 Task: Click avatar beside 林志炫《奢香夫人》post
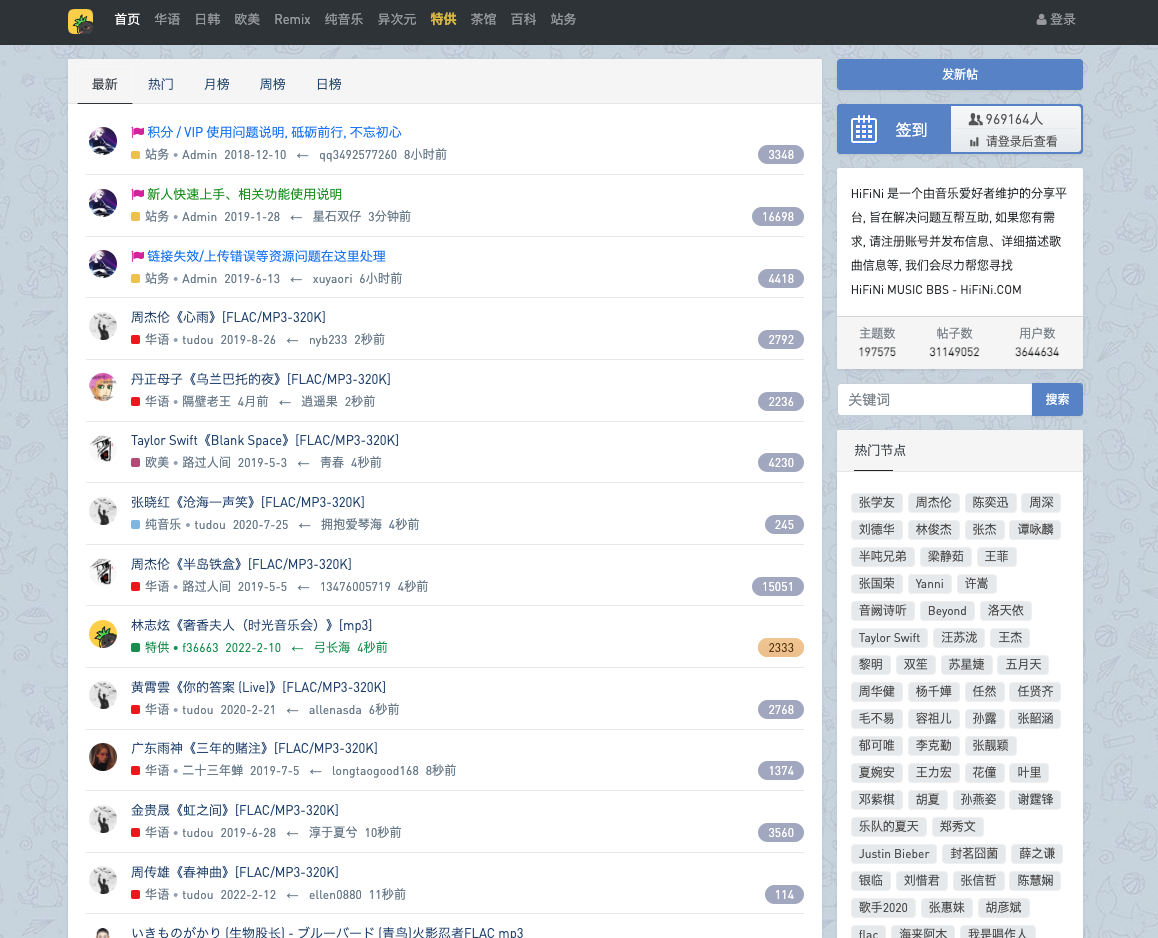pos(103,634)
